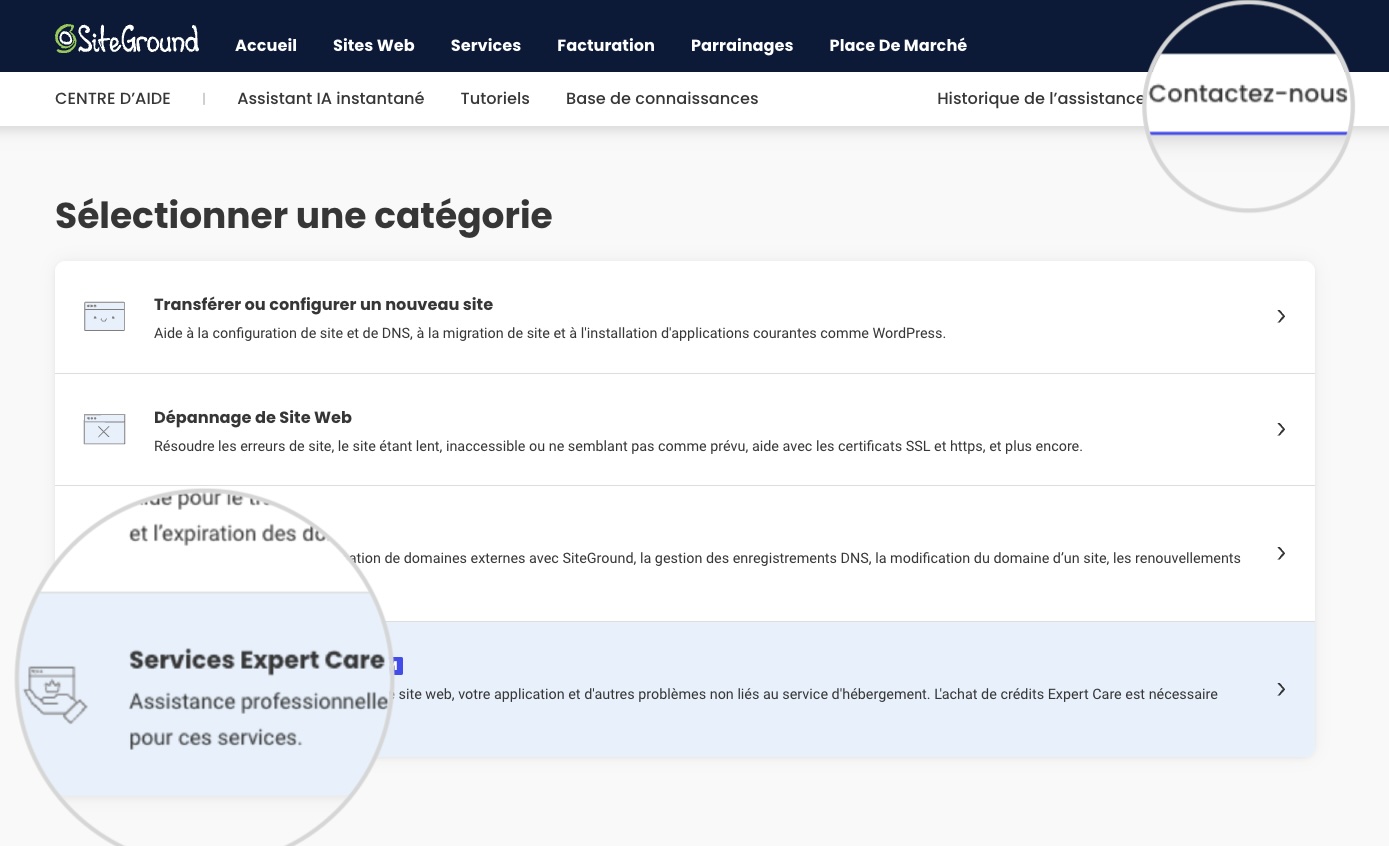Go to Sites Web in top navigation

coord(374,45)
